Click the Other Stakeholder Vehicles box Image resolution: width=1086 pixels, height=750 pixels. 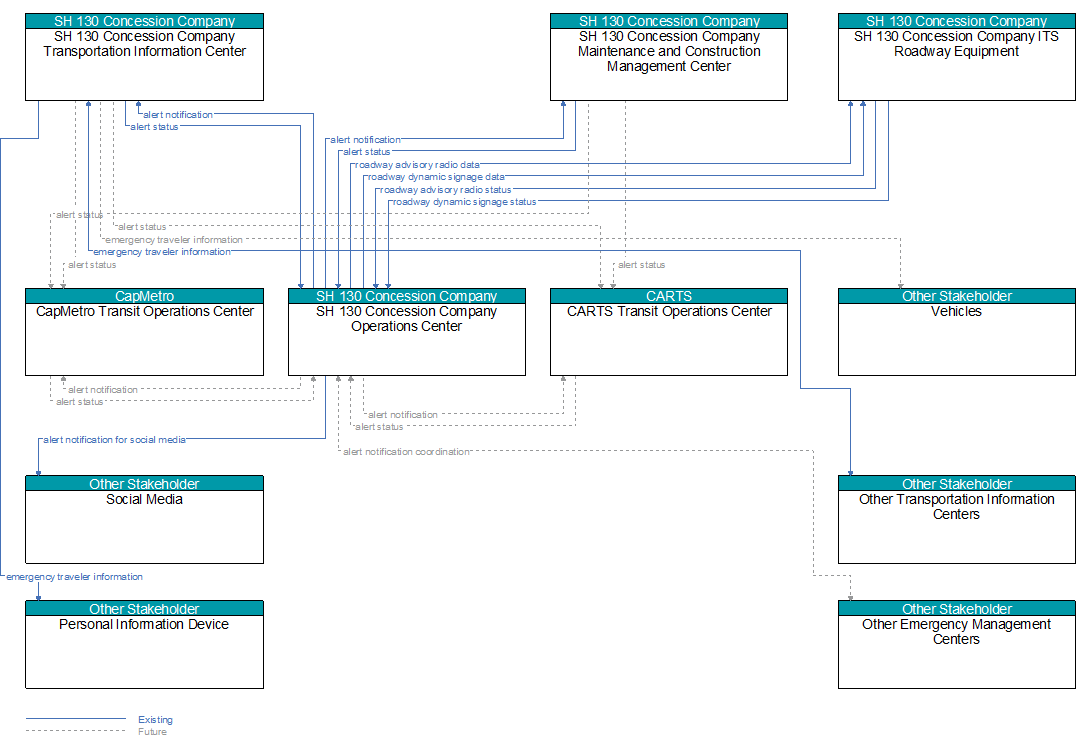pos(956,332)
